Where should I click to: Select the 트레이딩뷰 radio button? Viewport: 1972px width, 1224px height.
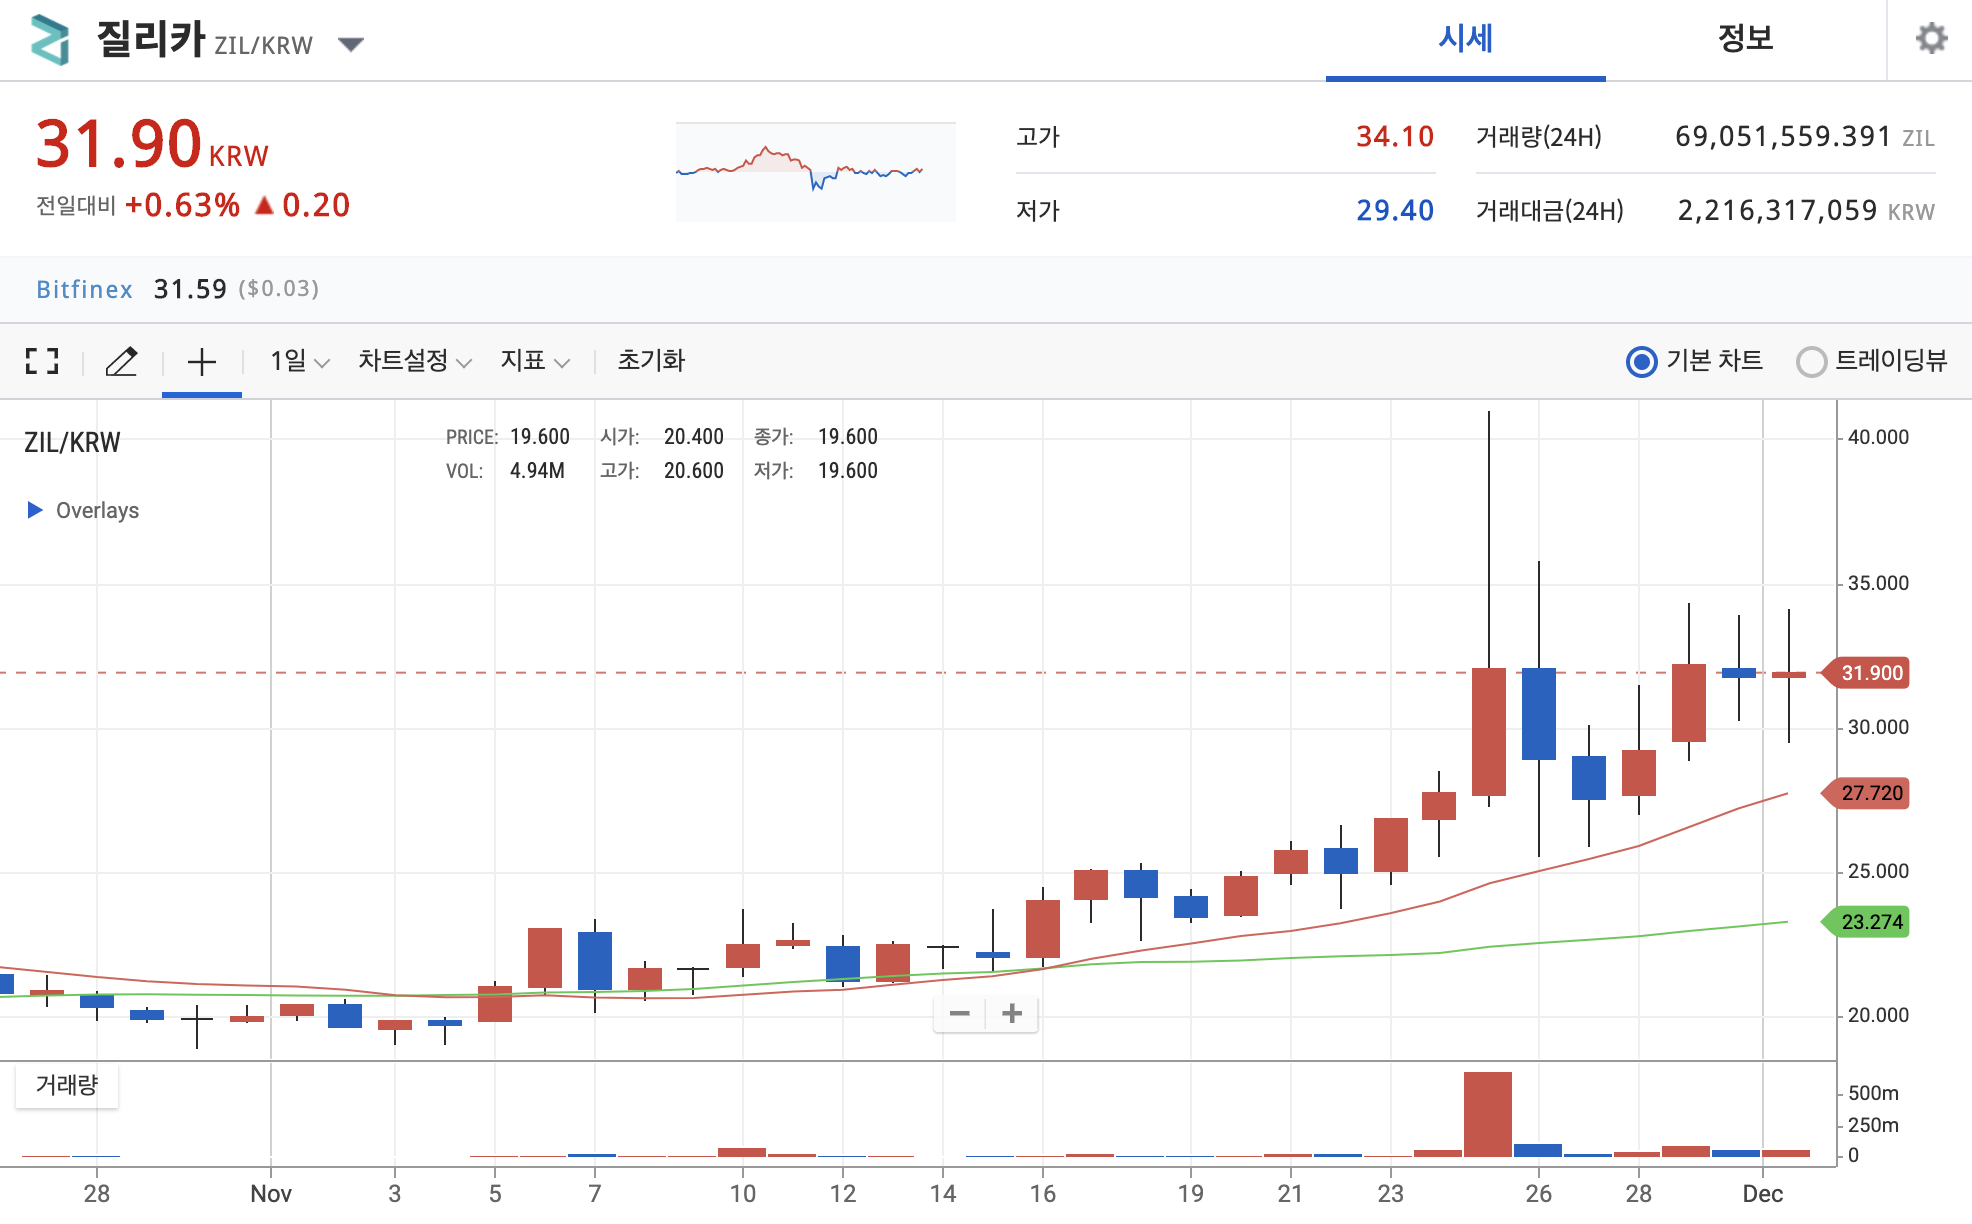(x=1811, y=361)
